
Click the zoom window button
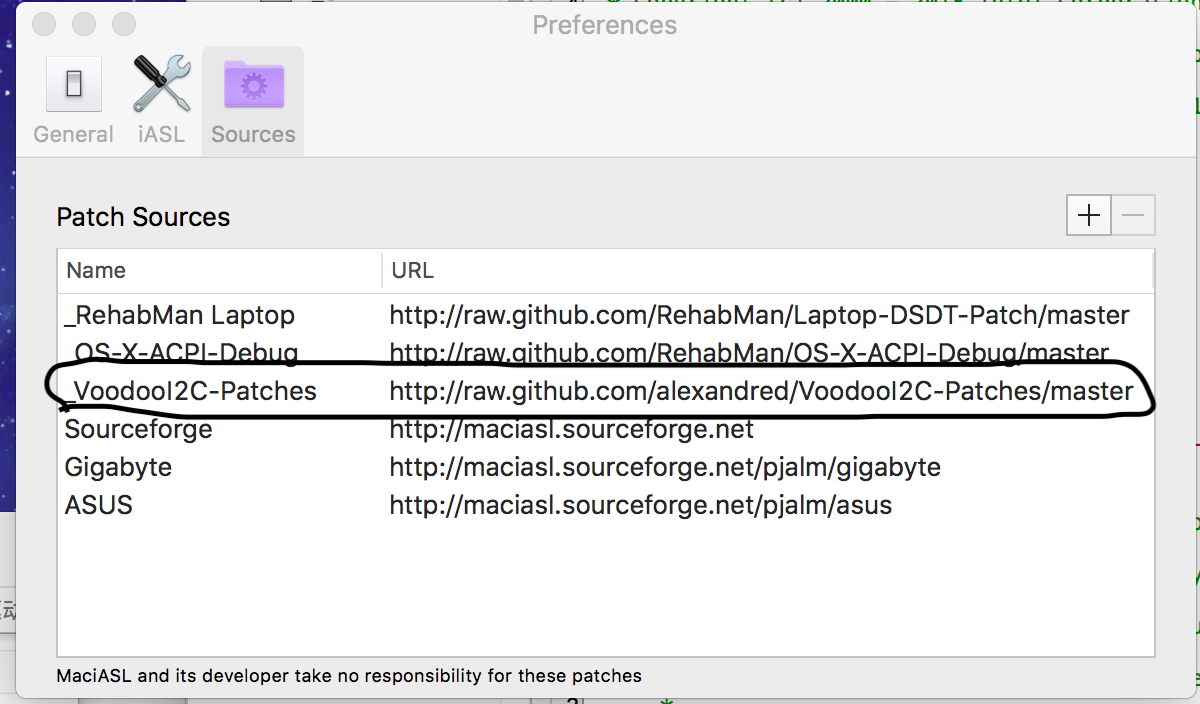coord(123,24)
